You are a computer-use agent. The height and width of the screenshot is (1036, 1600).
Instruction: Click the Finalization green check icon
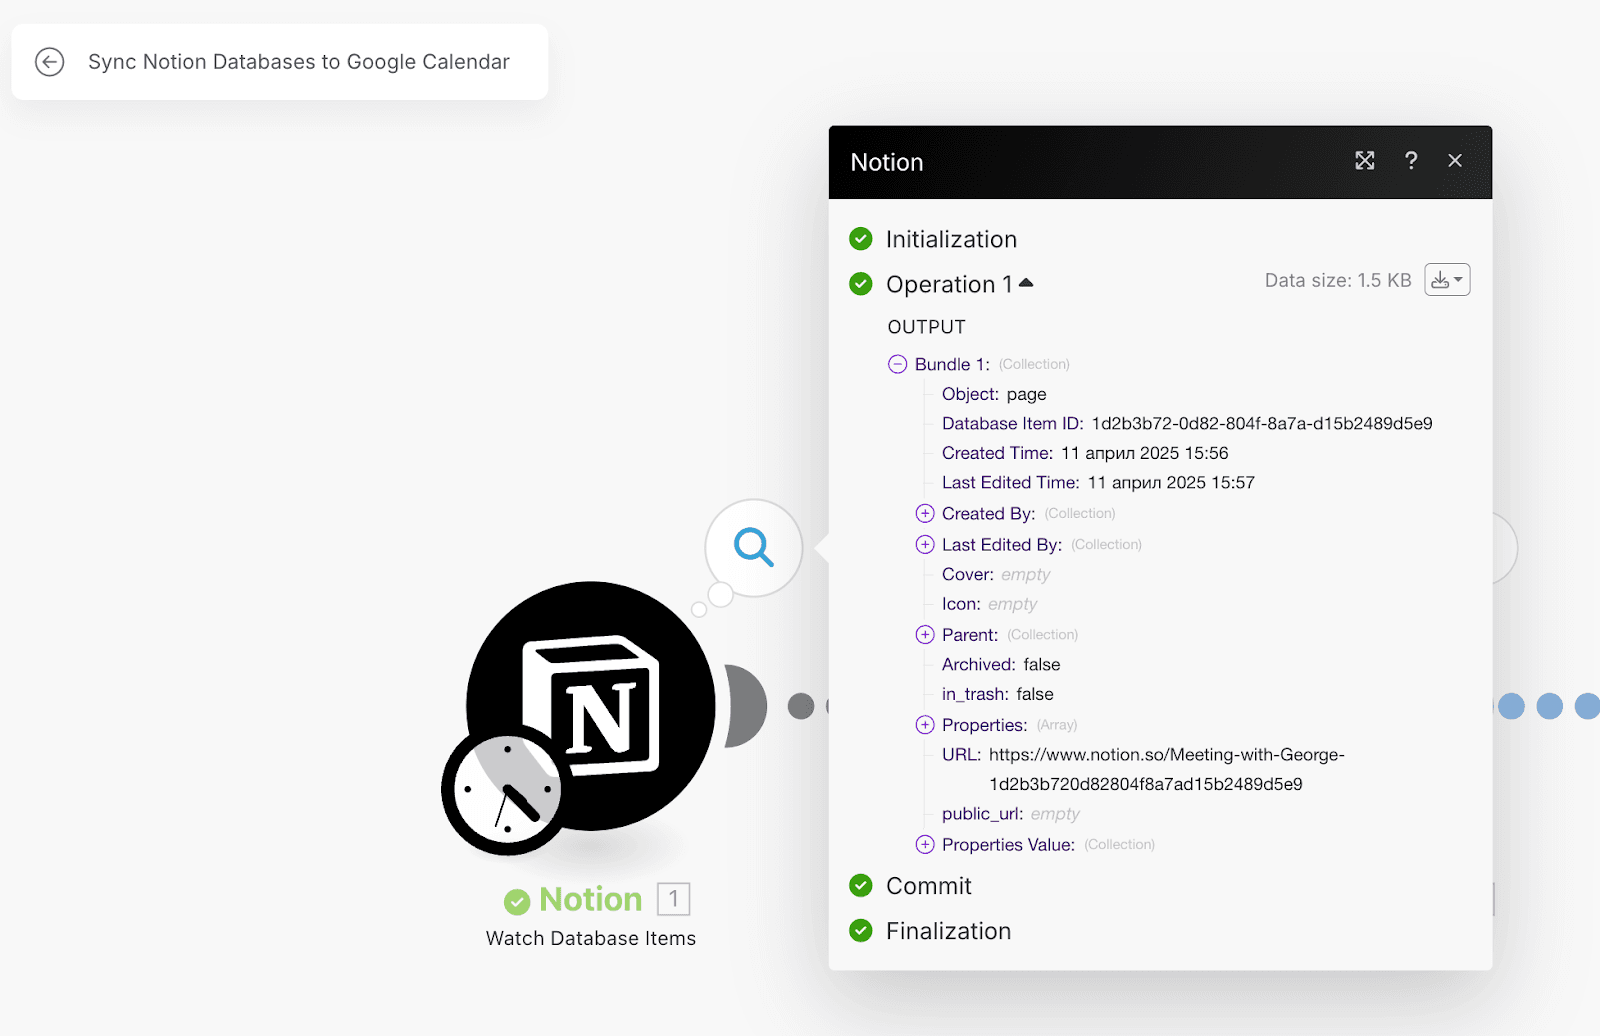(x=861, y=930)
